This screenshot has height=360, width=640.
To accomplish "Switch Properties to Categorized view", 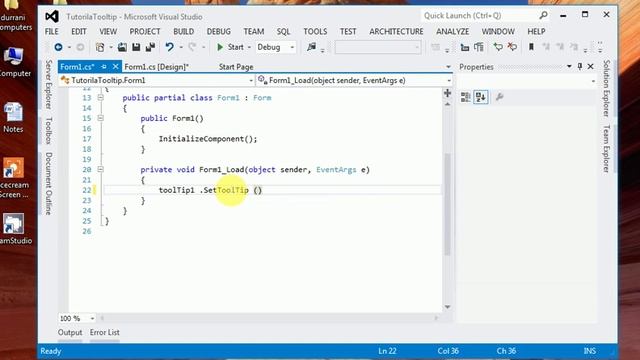I will [x=466, y=97].
